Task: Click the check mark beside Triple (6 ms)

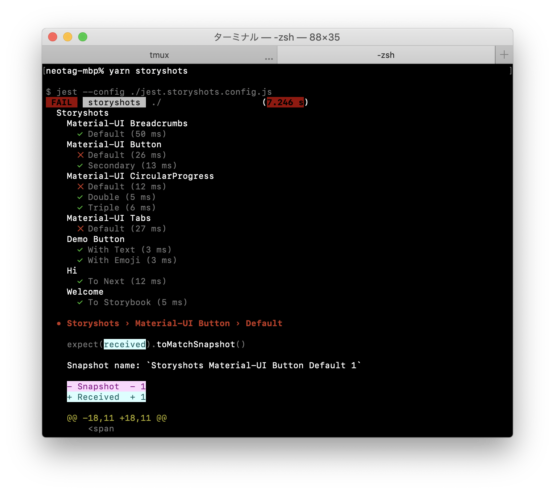Action: pyautogui.click(x=80, y=208)
